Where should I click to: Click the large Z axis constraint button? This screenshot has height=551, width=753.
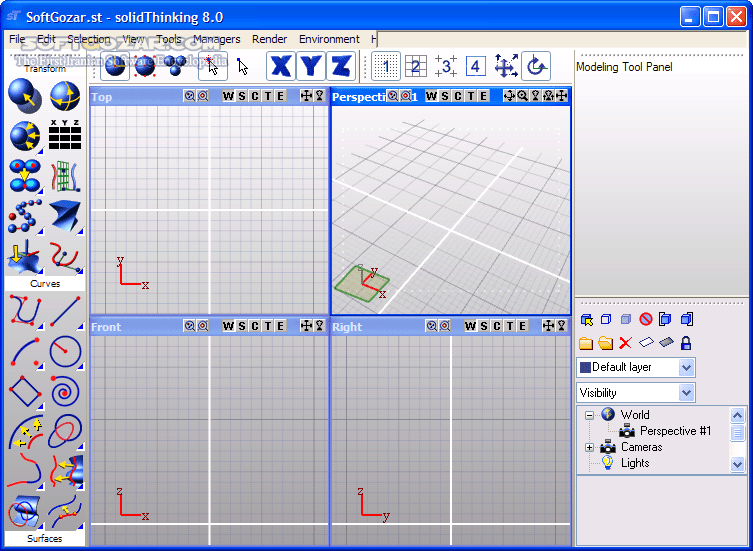(342, 67)
